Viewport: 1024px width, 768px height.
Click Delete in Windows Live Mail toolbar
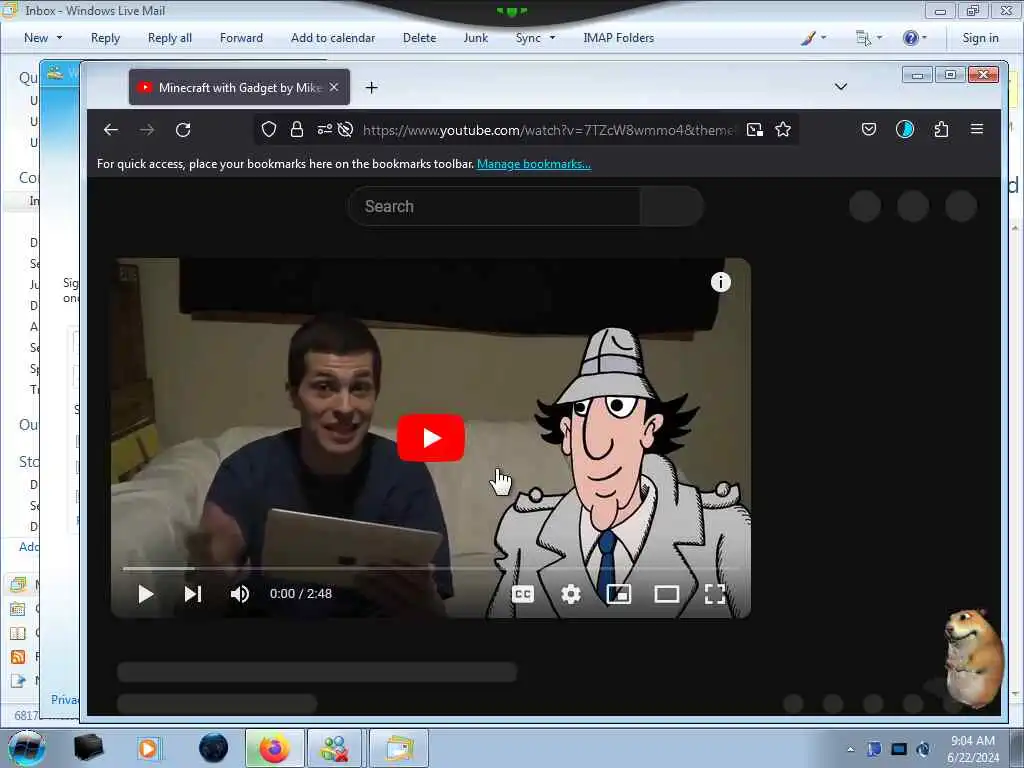tap(419, 38)
